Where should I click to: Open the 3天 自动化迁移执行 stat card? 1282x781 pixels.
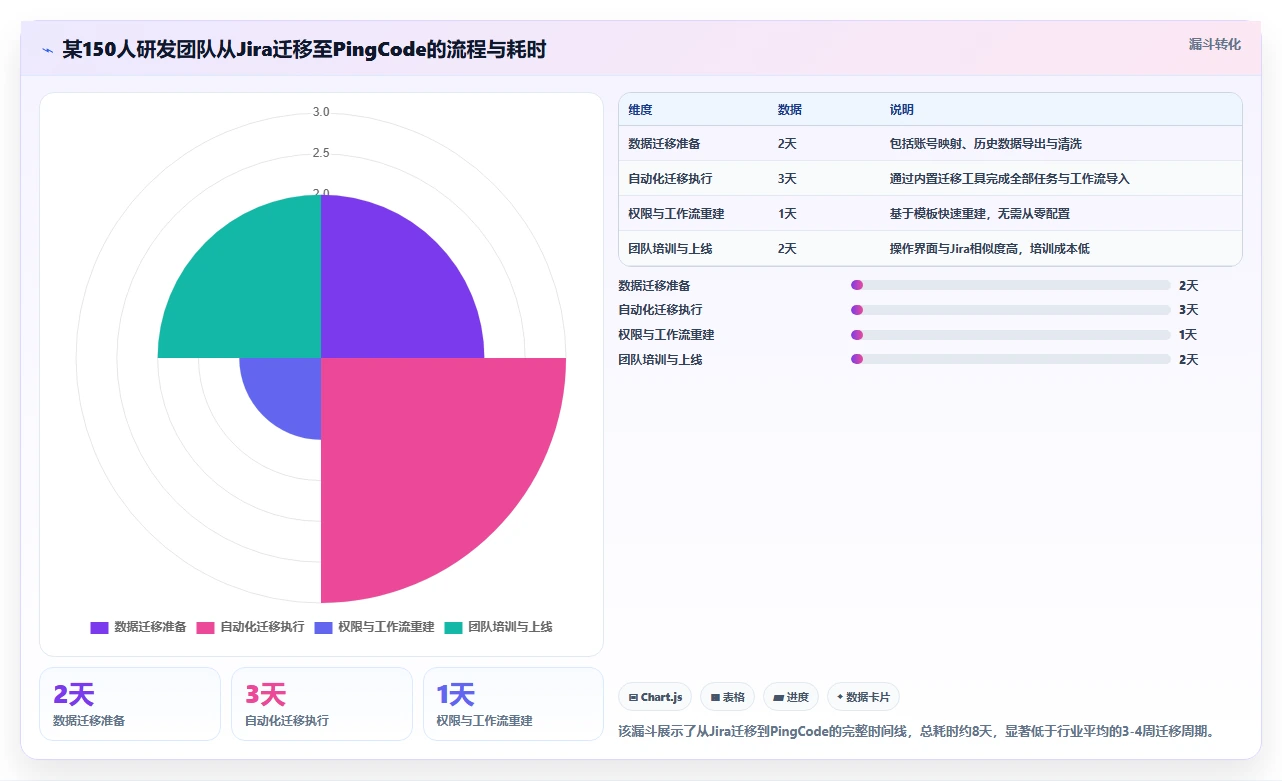point(322,704)
